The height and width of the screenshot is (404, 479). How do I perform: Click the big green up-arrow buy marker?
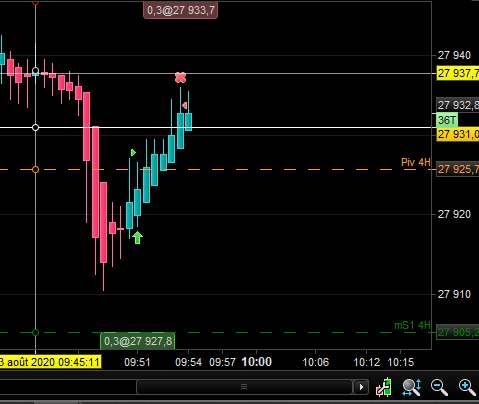click(x=137, y=237)
